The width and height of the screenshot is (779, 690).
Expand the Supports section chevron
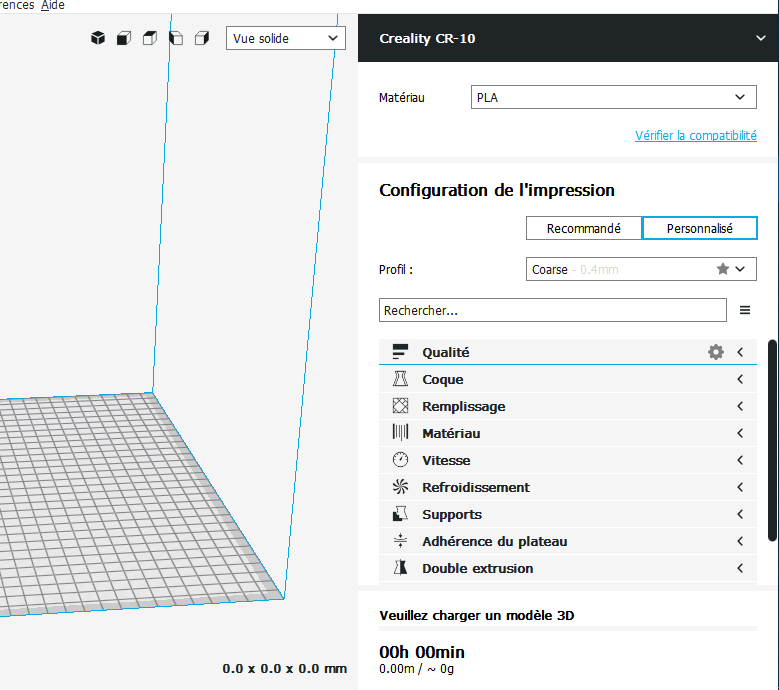[740, 514]
